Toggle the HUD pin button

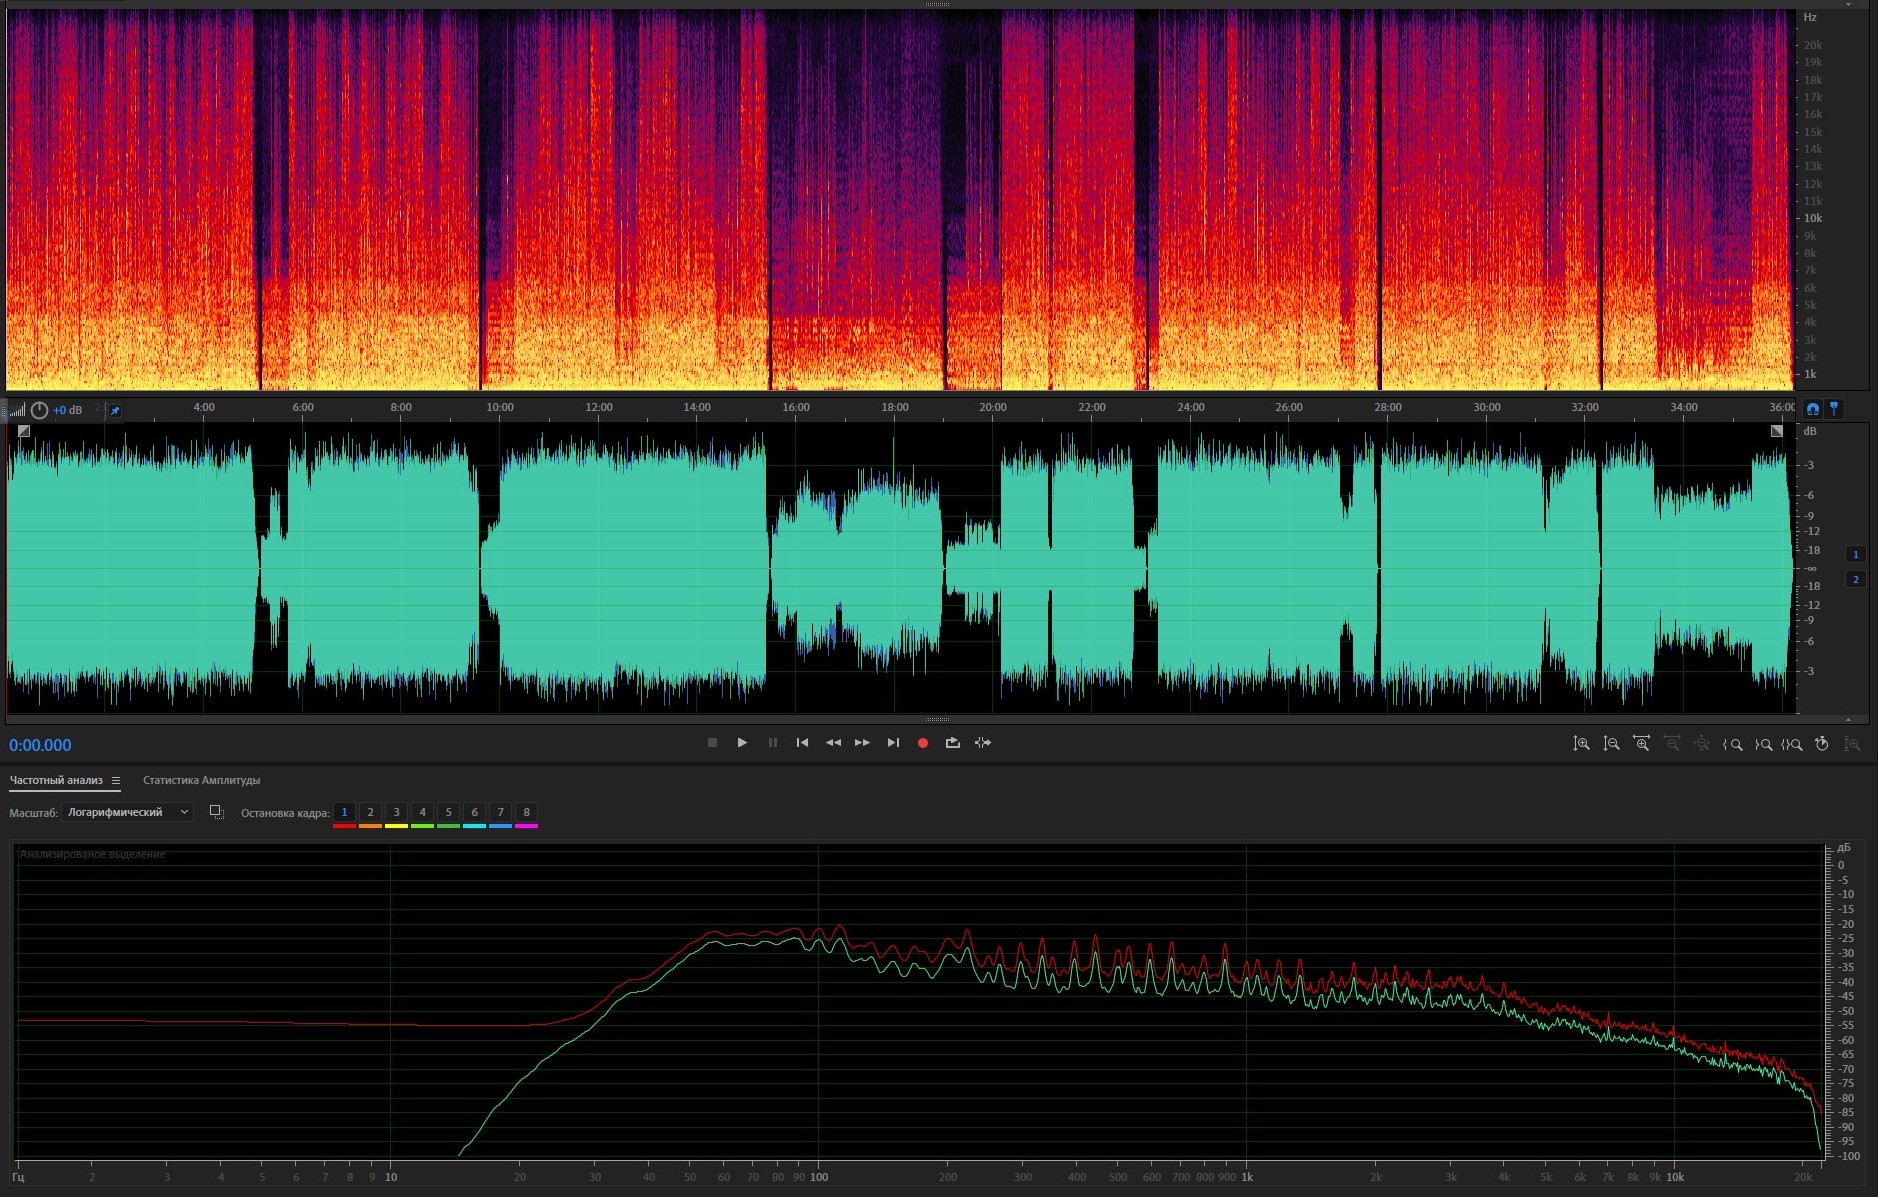[115, 411]
